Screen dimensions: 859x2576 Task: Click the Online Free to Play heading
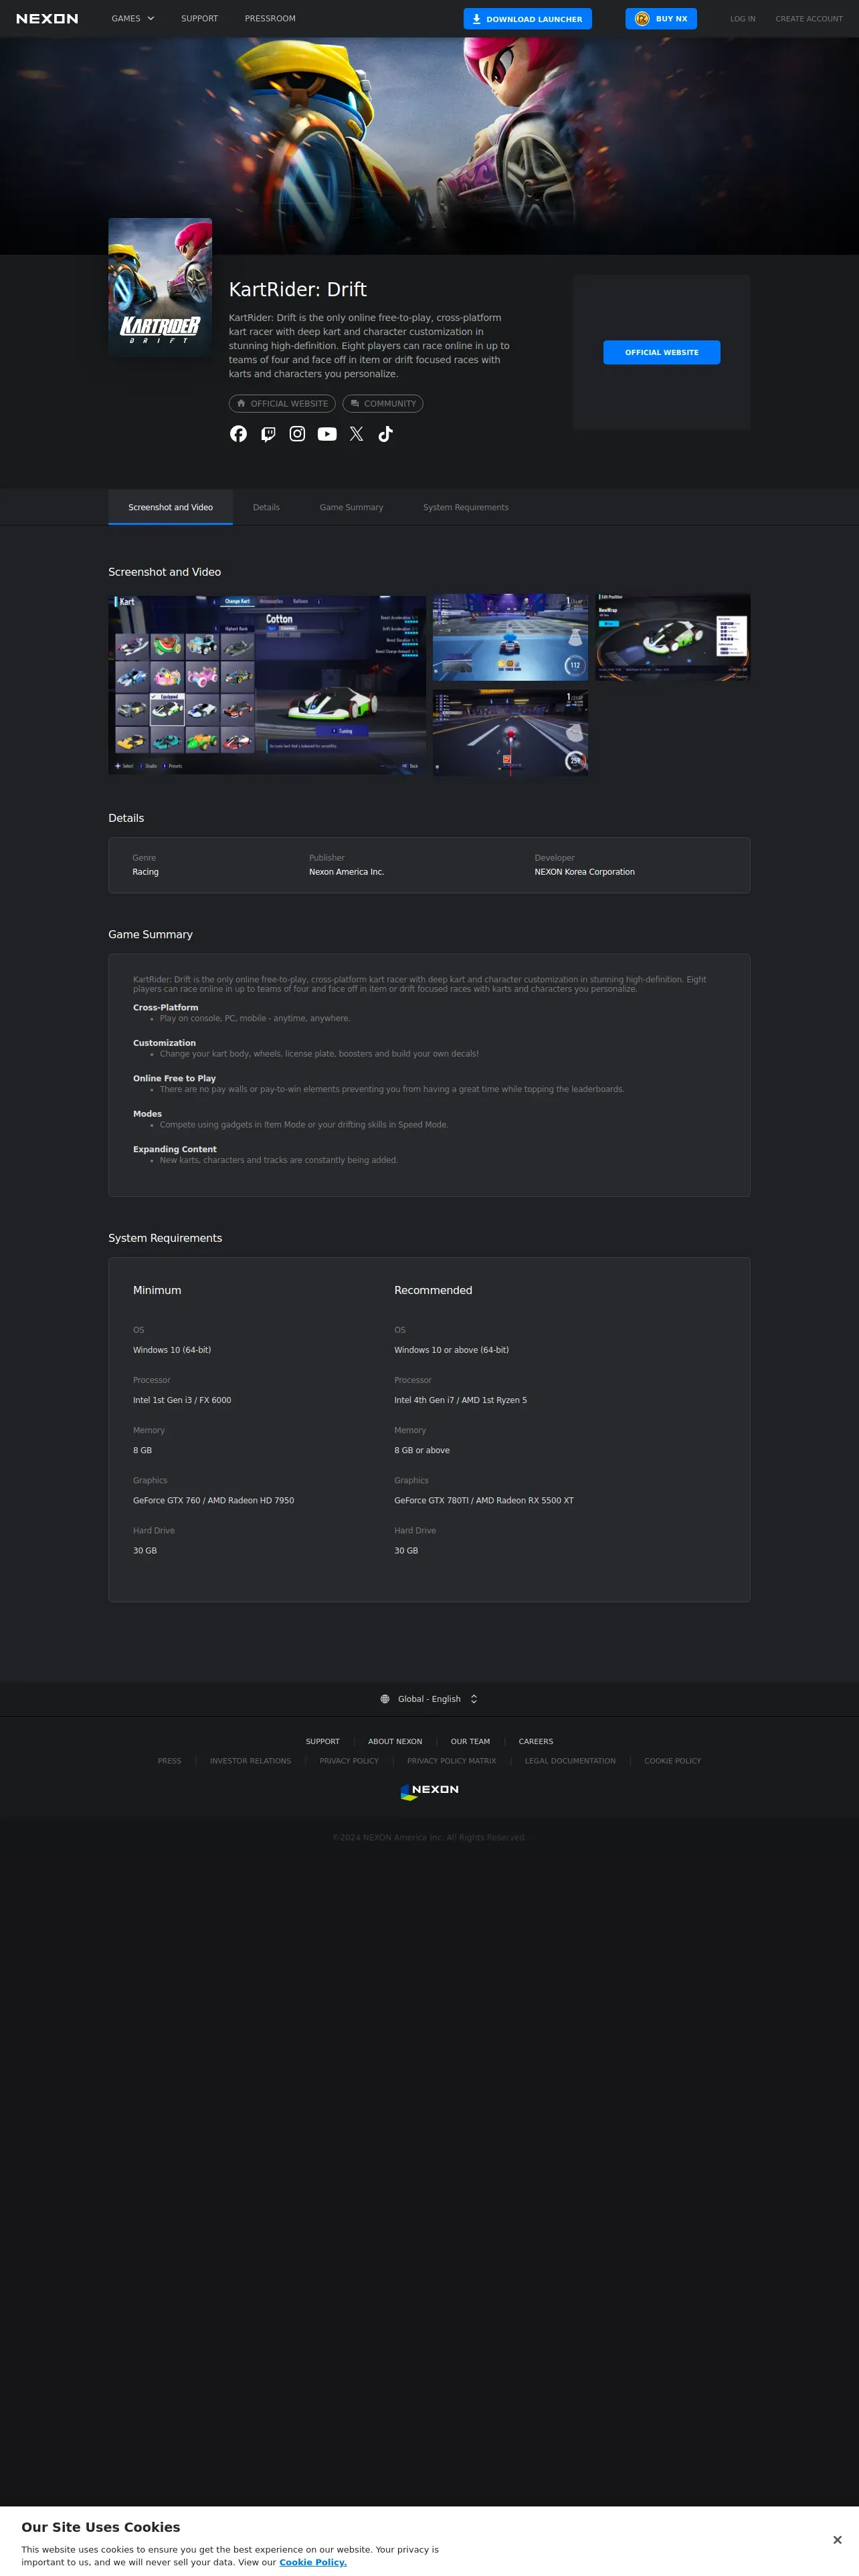(174, 1078)
